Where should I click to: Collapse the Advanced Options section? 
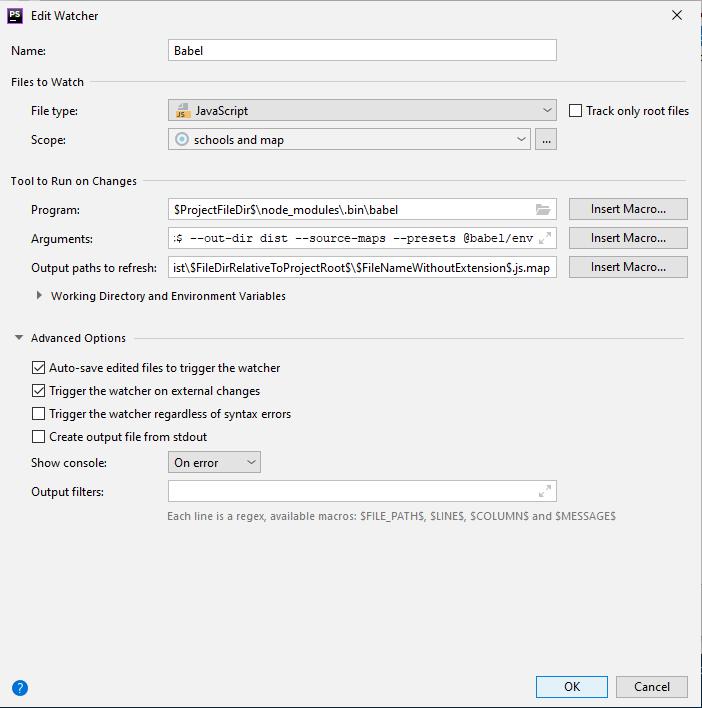pyautogui.click(x=19, y=338)
